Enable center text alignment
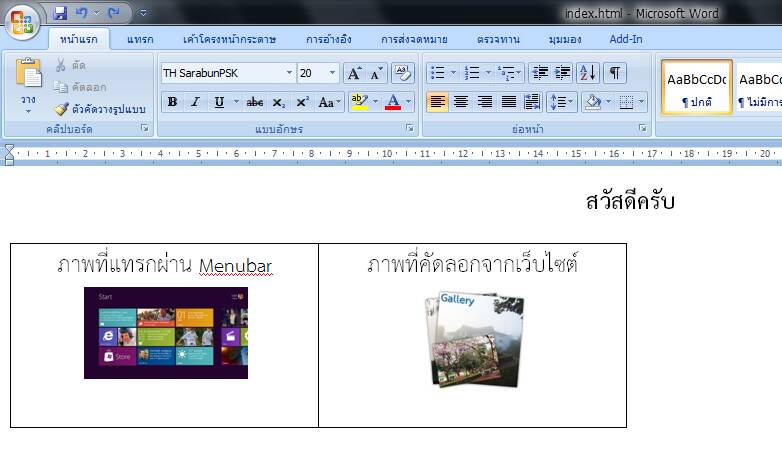The width and height of the screenshot is (782, 451). [461, 102]
